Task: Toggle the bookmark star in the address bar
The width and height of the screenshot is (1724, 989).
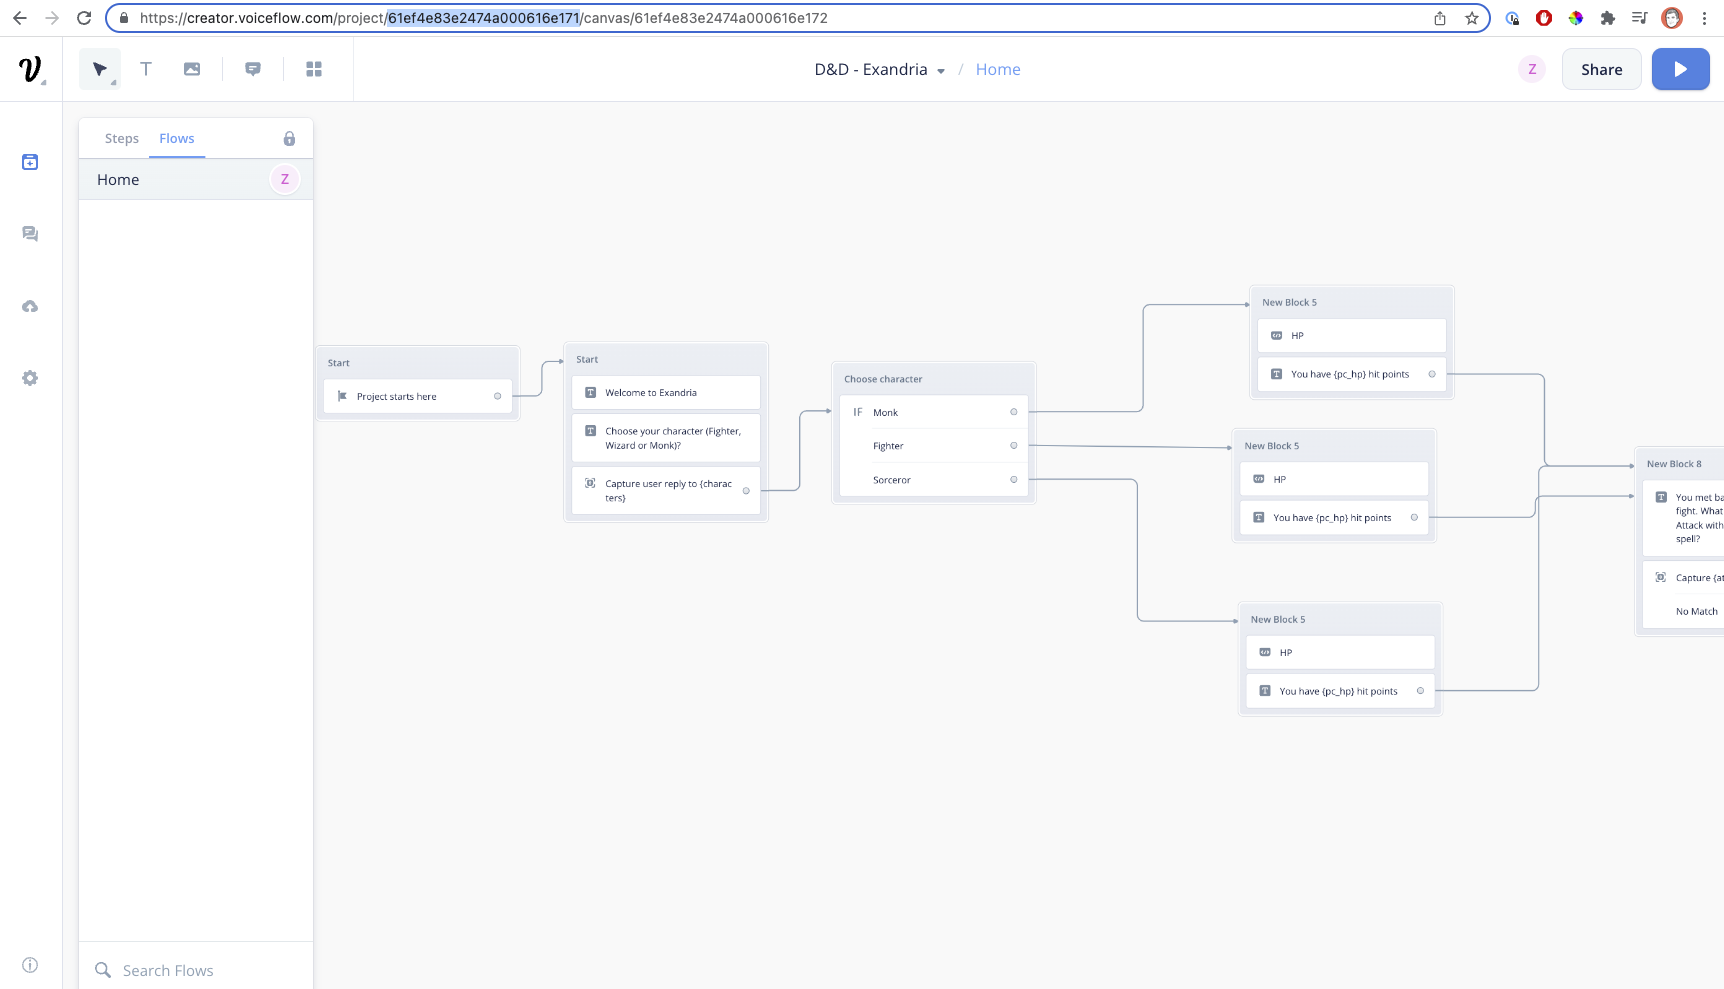Action: point(1469,18)
